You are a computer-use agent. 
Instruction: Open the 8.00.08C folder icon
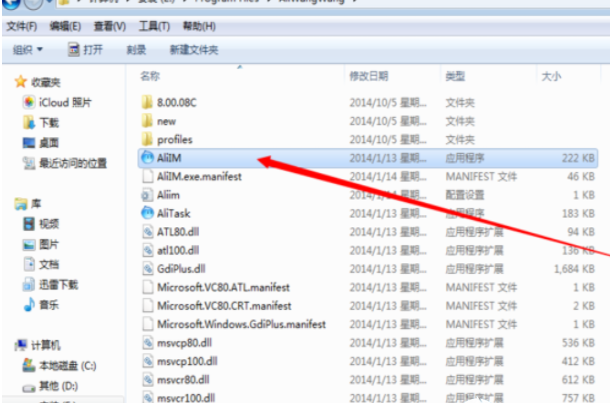[x=147, y=102]
